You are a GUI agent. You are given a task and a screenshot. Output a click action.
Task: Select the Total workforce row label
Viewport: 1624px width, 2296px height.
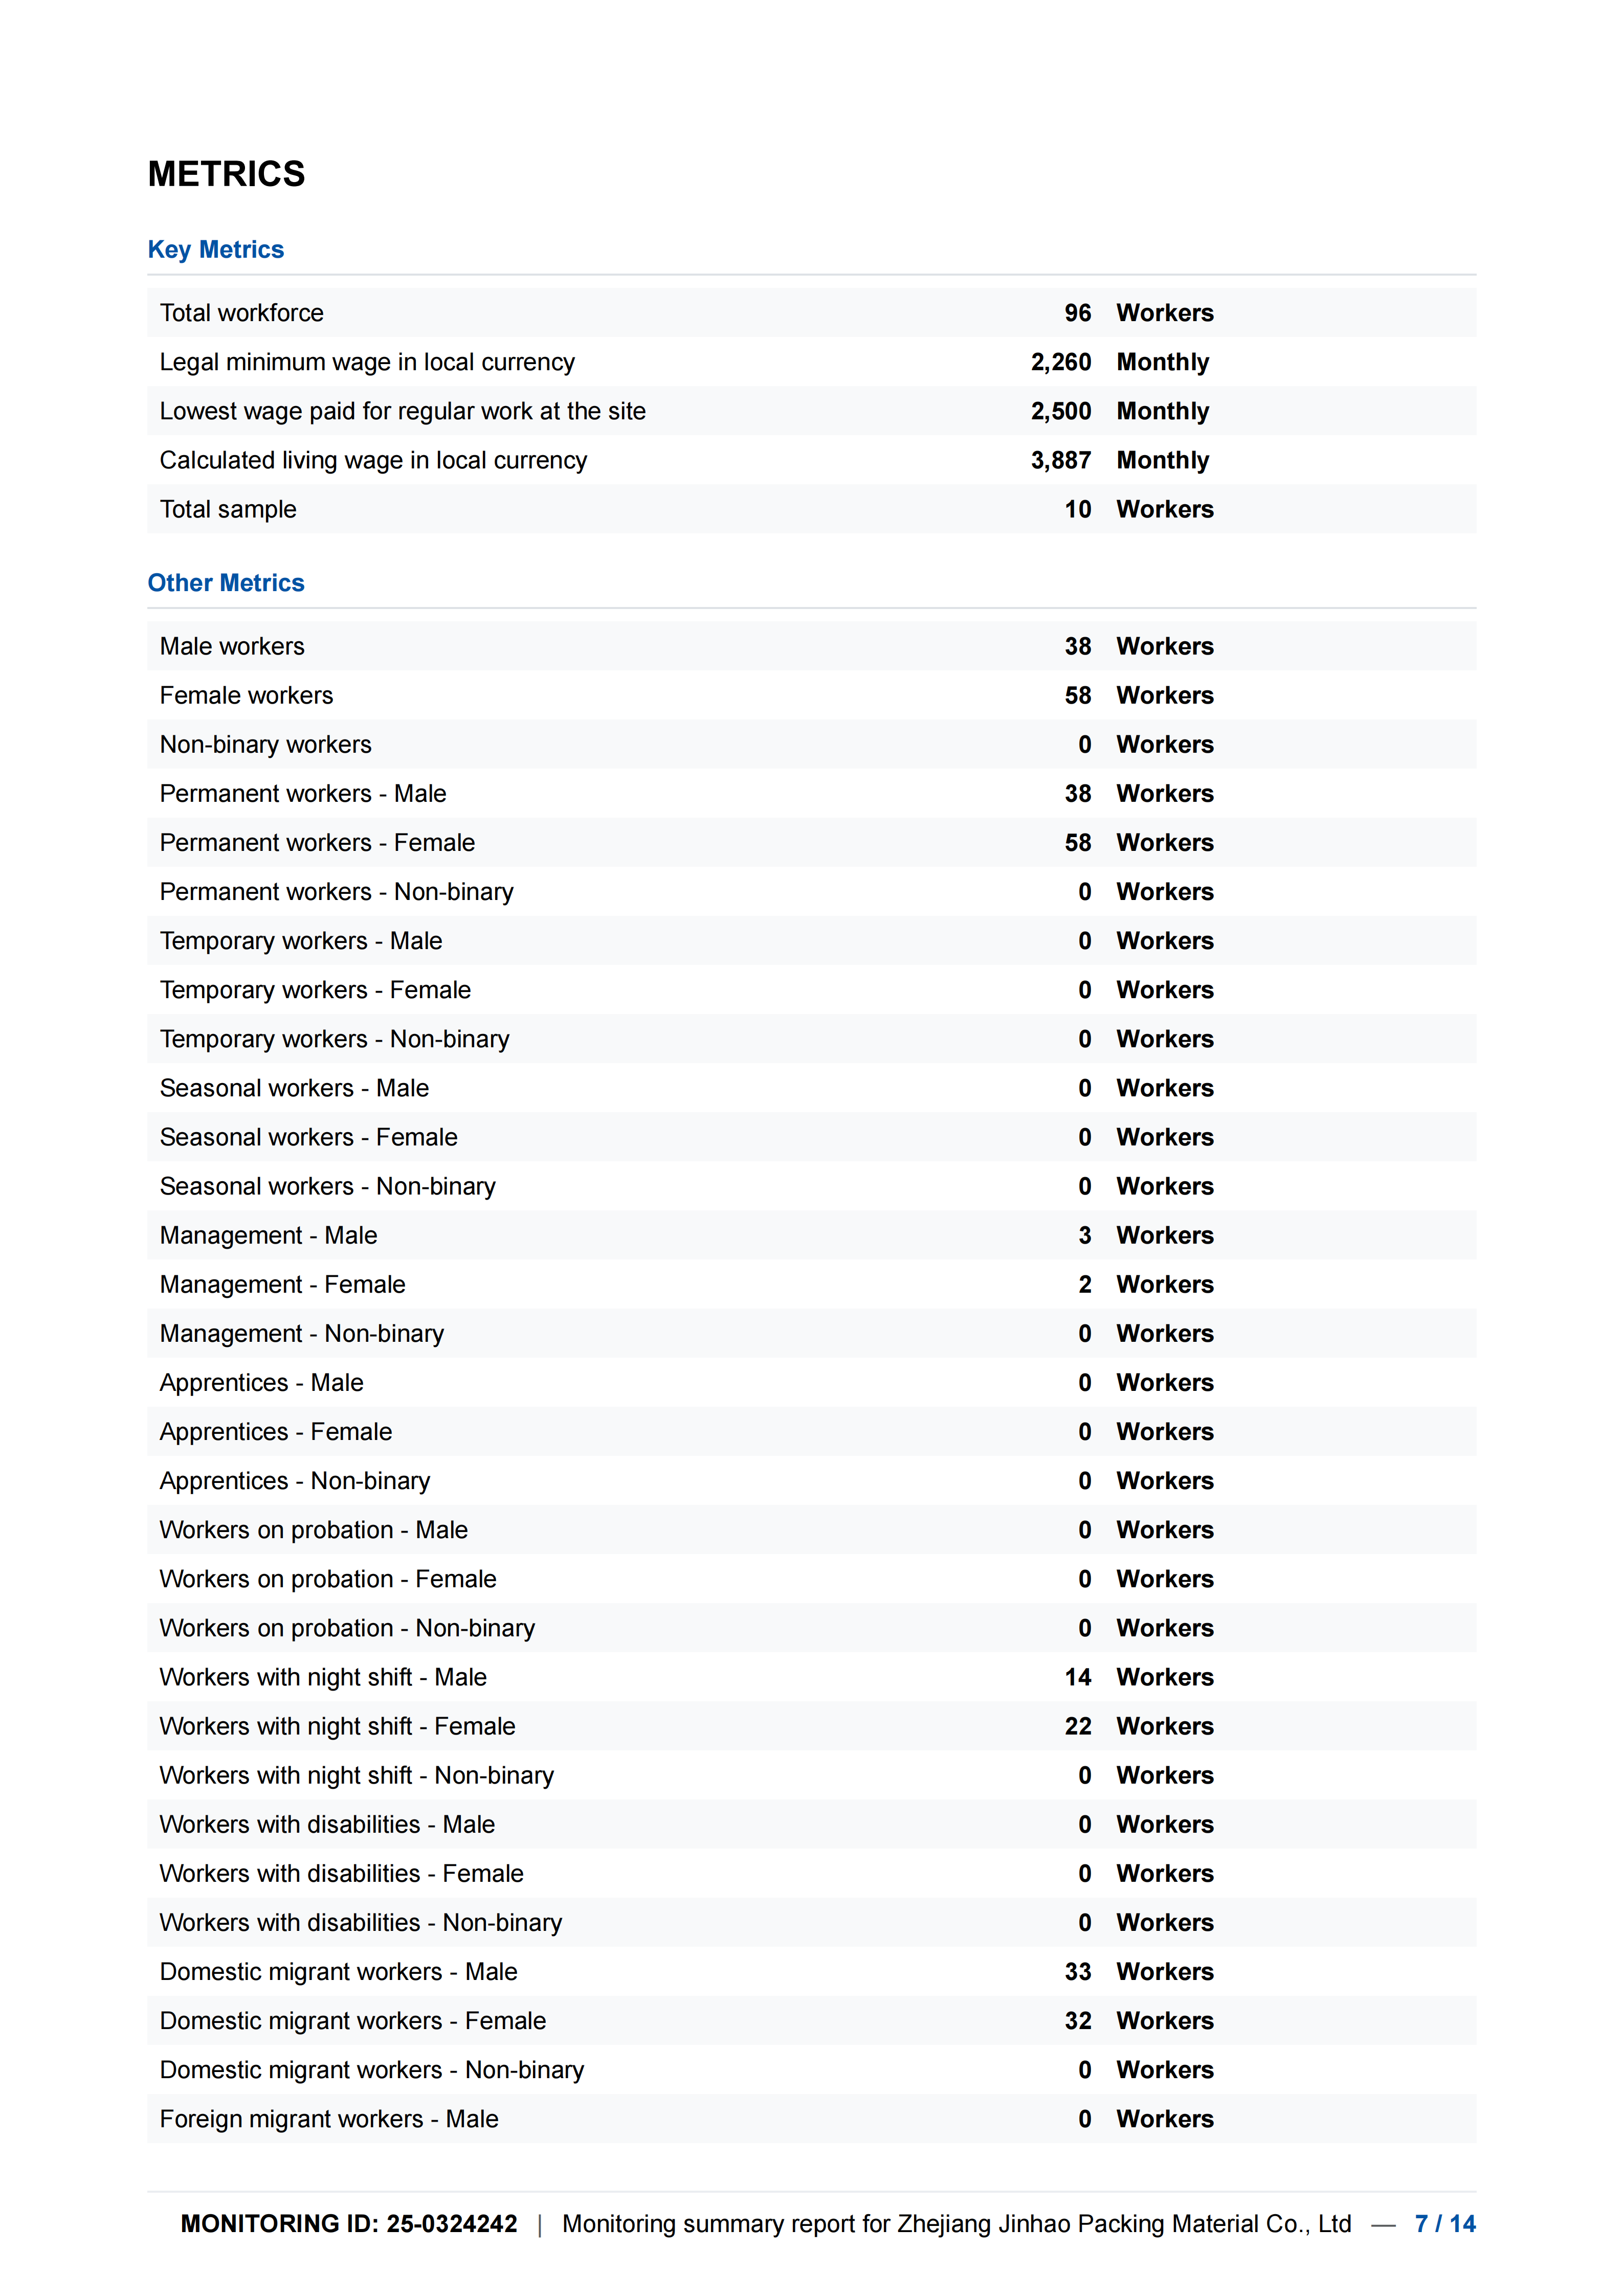241,313
